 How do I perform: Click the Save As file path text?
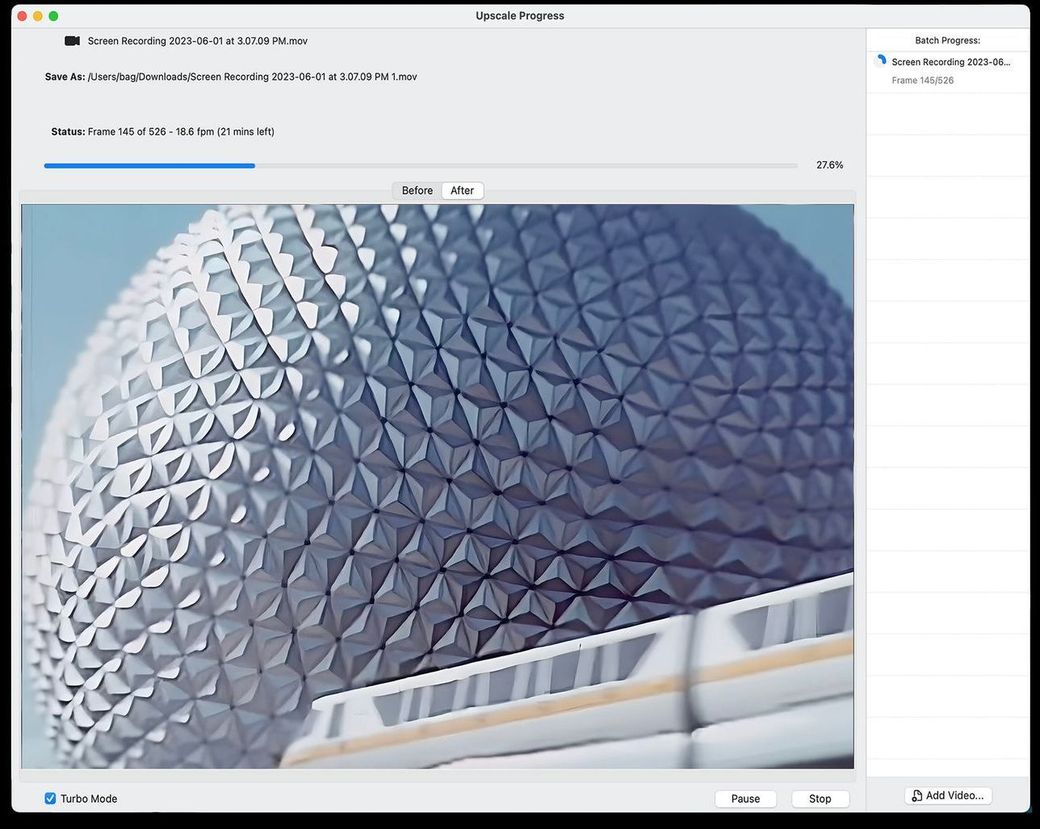[x=252, y=77]
